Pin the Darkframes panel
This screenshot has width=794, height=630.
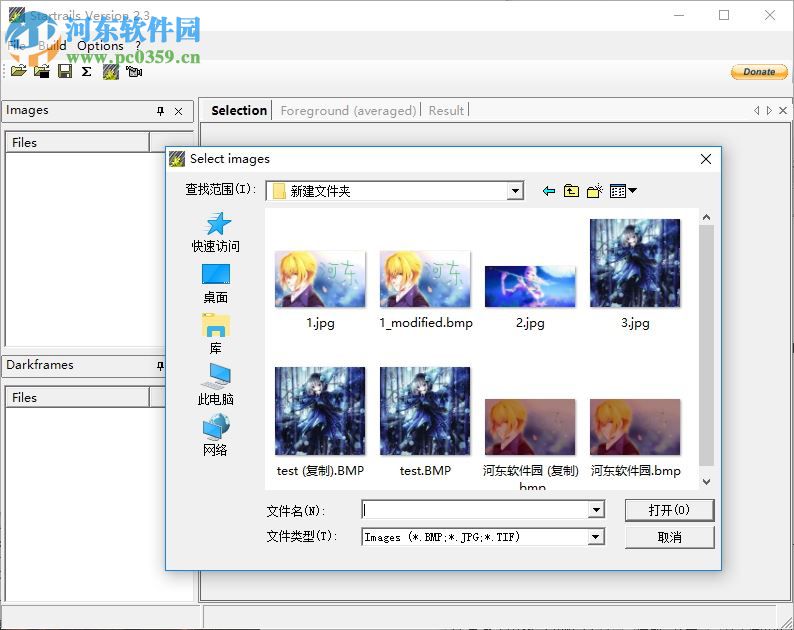click(161, 366)
